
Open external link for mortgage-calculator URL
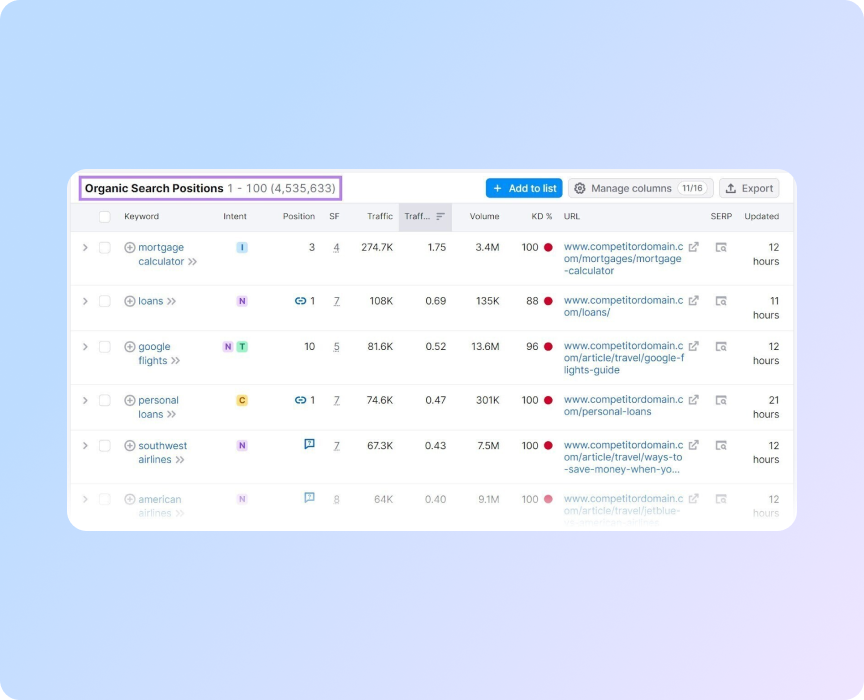(694, 247)
